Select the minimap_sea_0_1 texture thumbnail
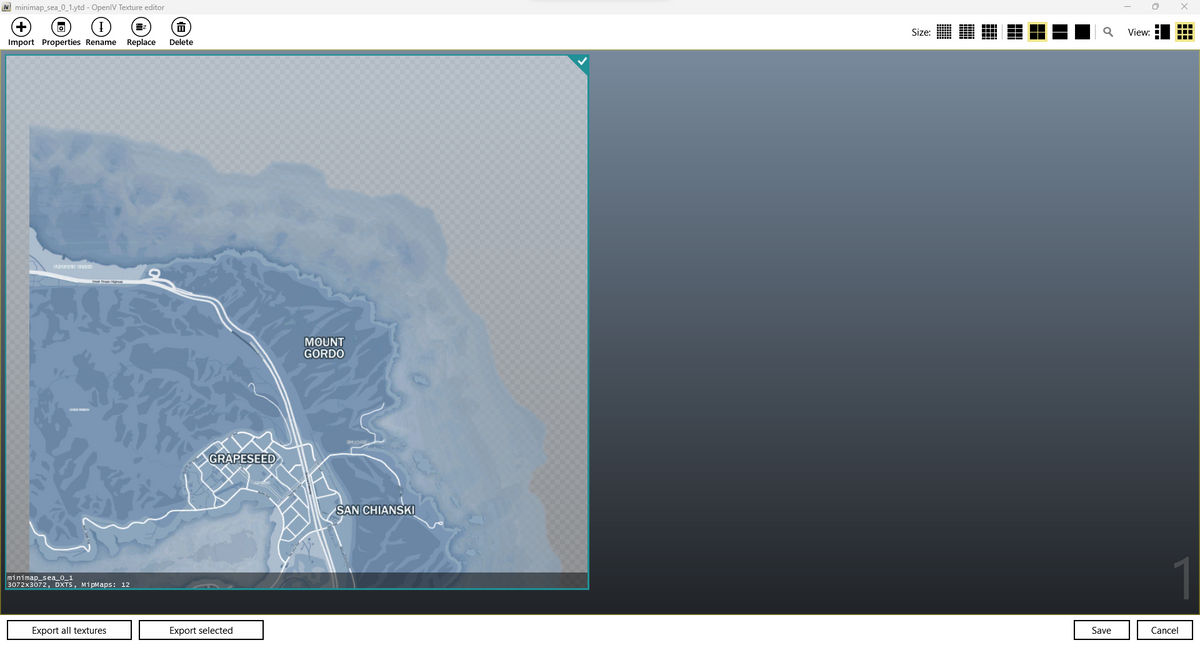 tap(297, 322)
